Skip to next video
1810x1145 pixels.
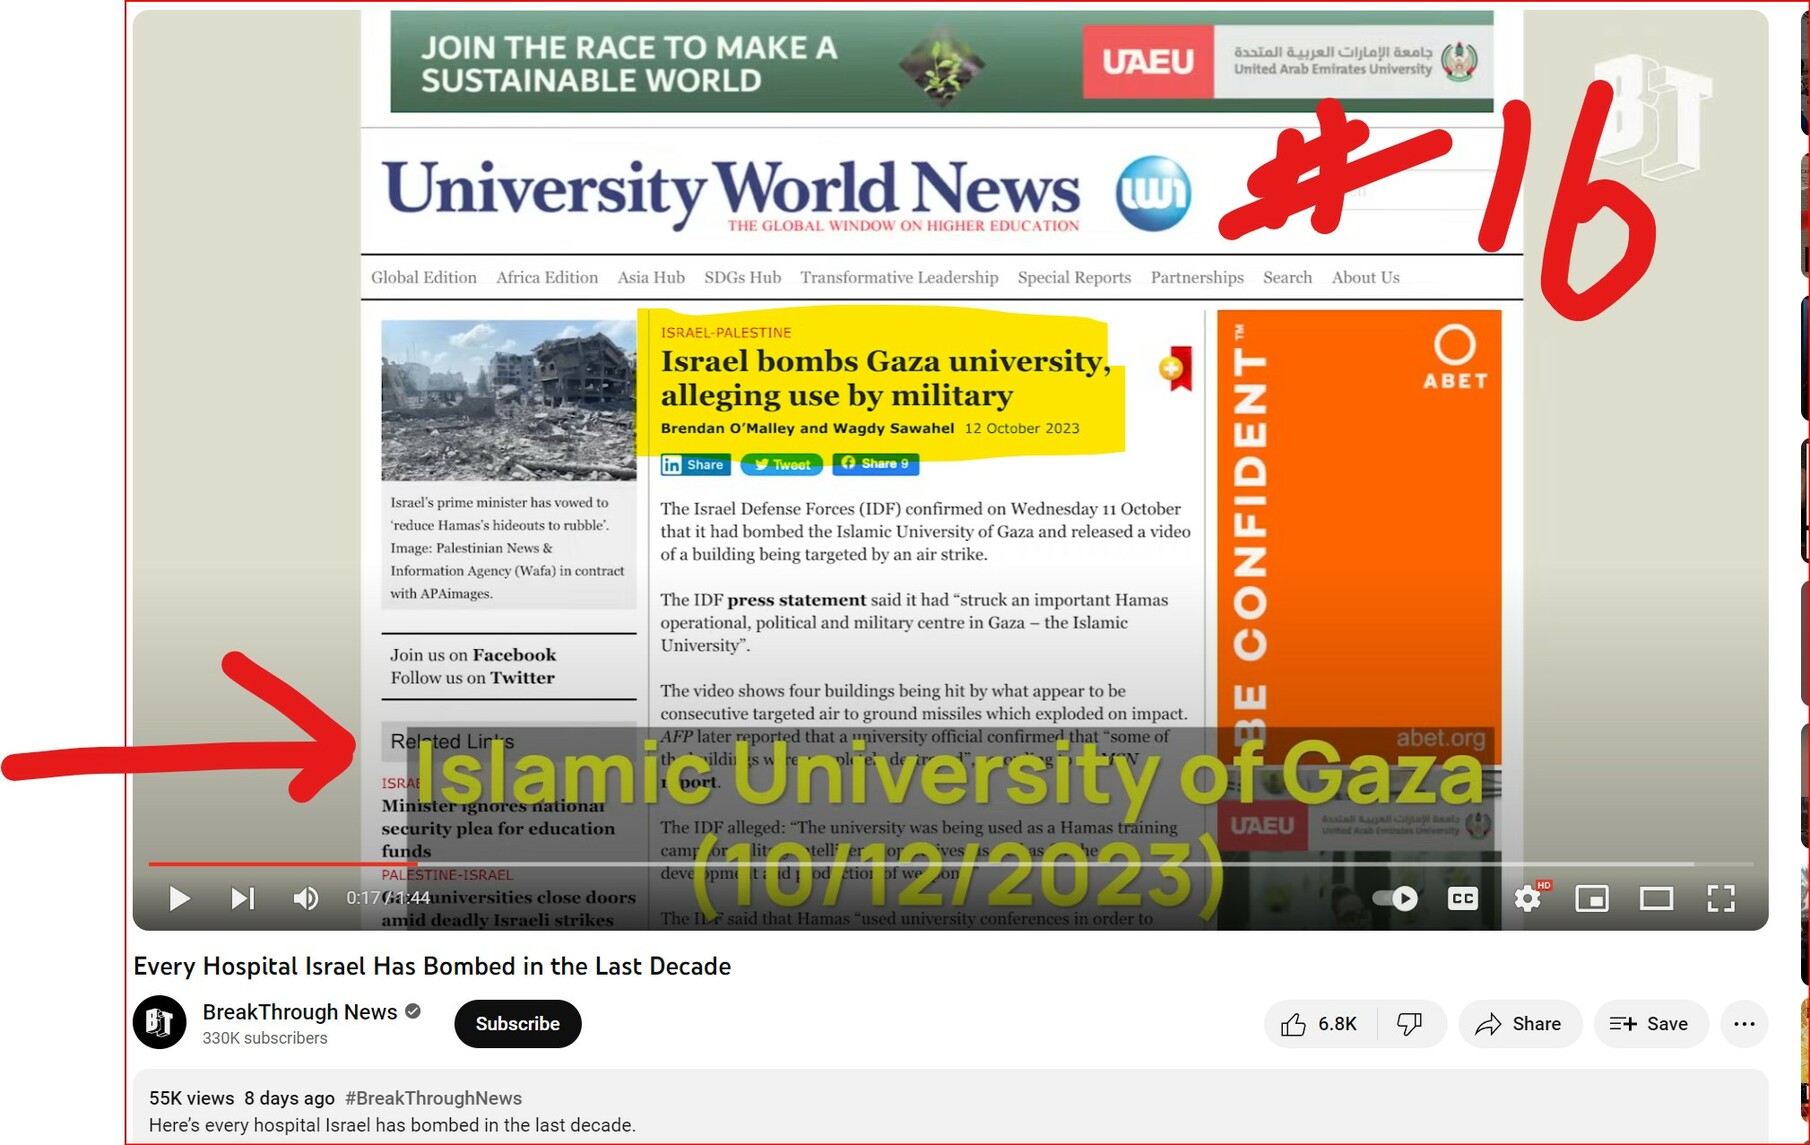click(x=242, y=898)
